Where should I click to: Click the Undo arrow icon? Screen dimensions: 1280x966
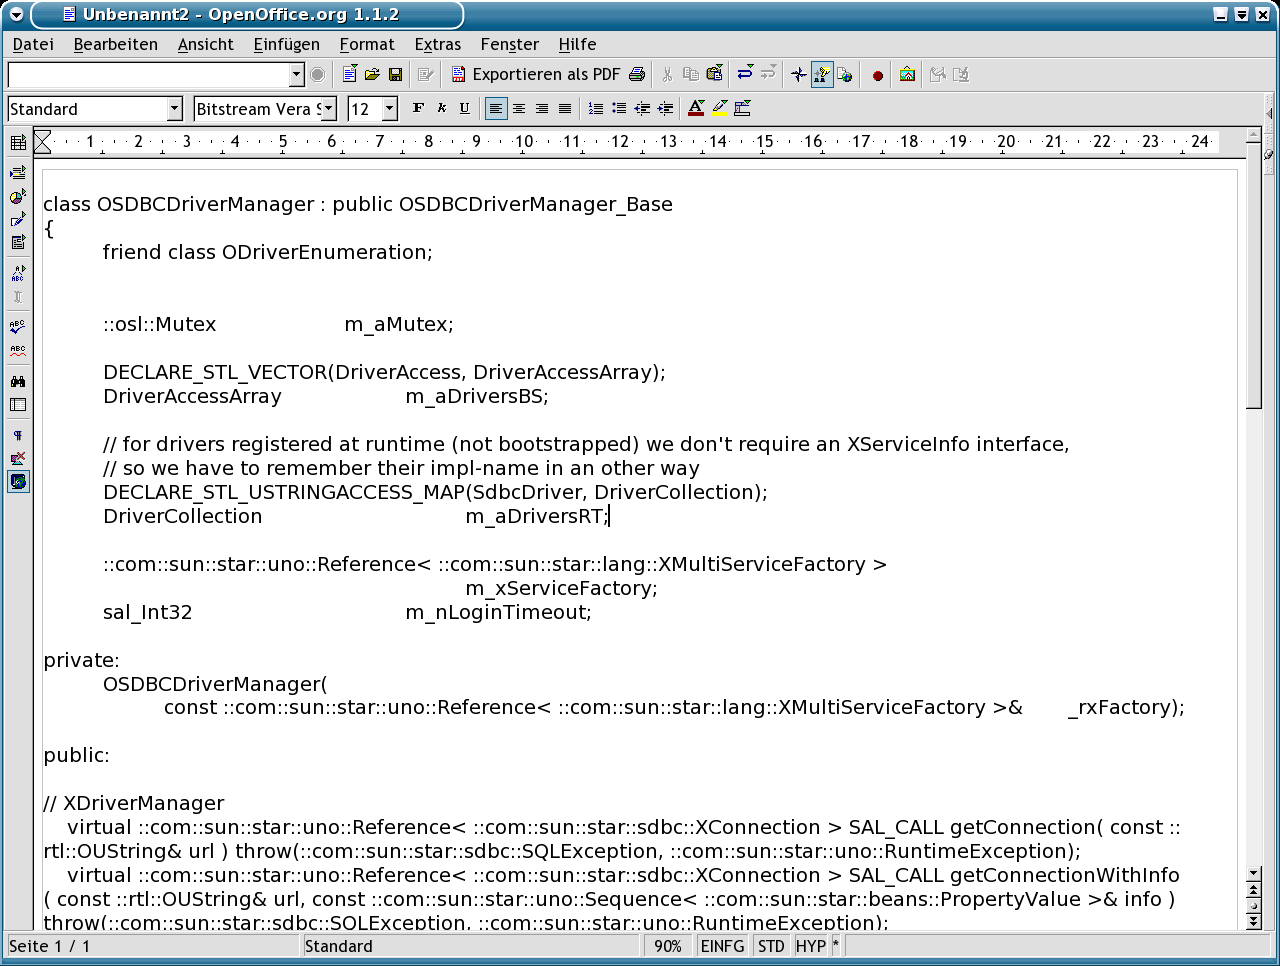(745, 75)
